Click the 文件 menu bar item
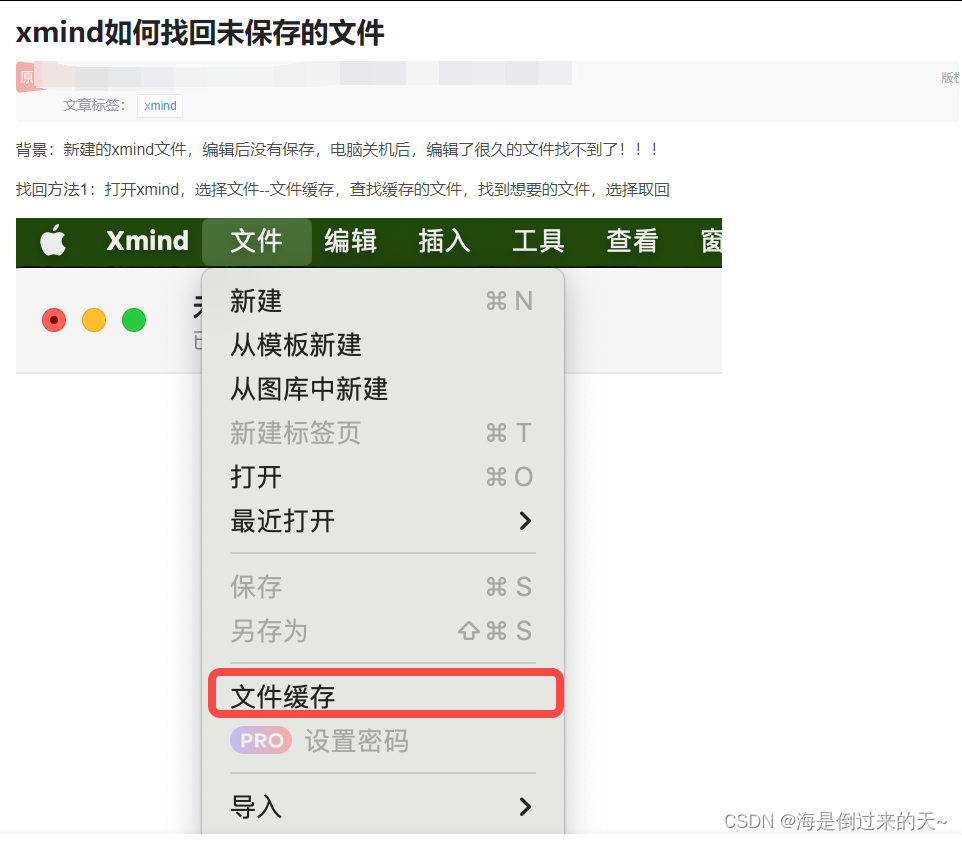Image resolution: width=962 pixels, height=841 pixels. tap(256, 241)
